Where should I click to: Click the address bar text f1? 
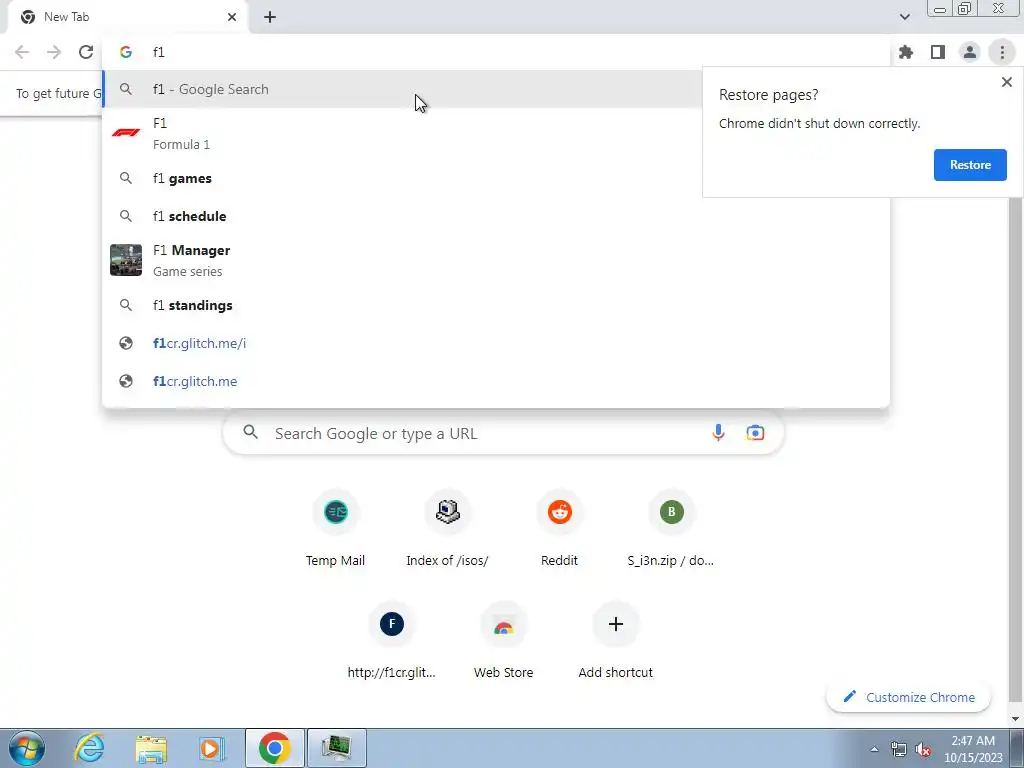click(159, 52)
